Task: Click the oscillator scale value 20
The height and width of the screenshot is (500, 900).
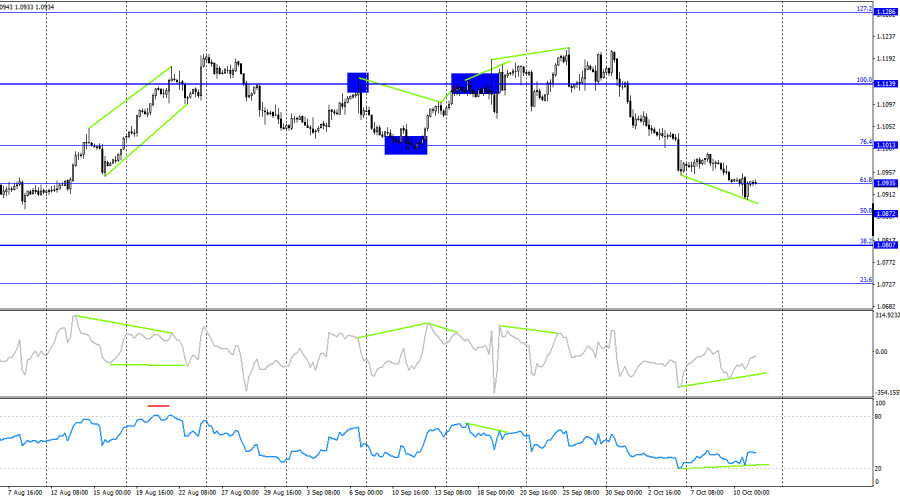Action: tap(878, 469)
